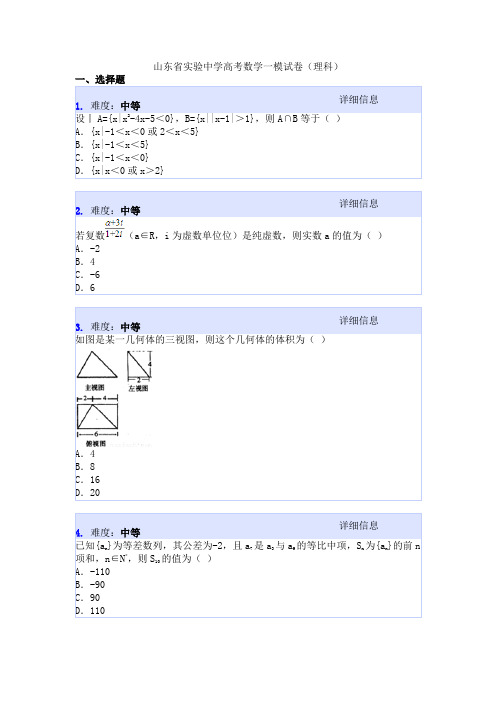The width and height of the screenshot is (496, 702).
Task: Open 详细信息 link for question 4
Action: 359,526
